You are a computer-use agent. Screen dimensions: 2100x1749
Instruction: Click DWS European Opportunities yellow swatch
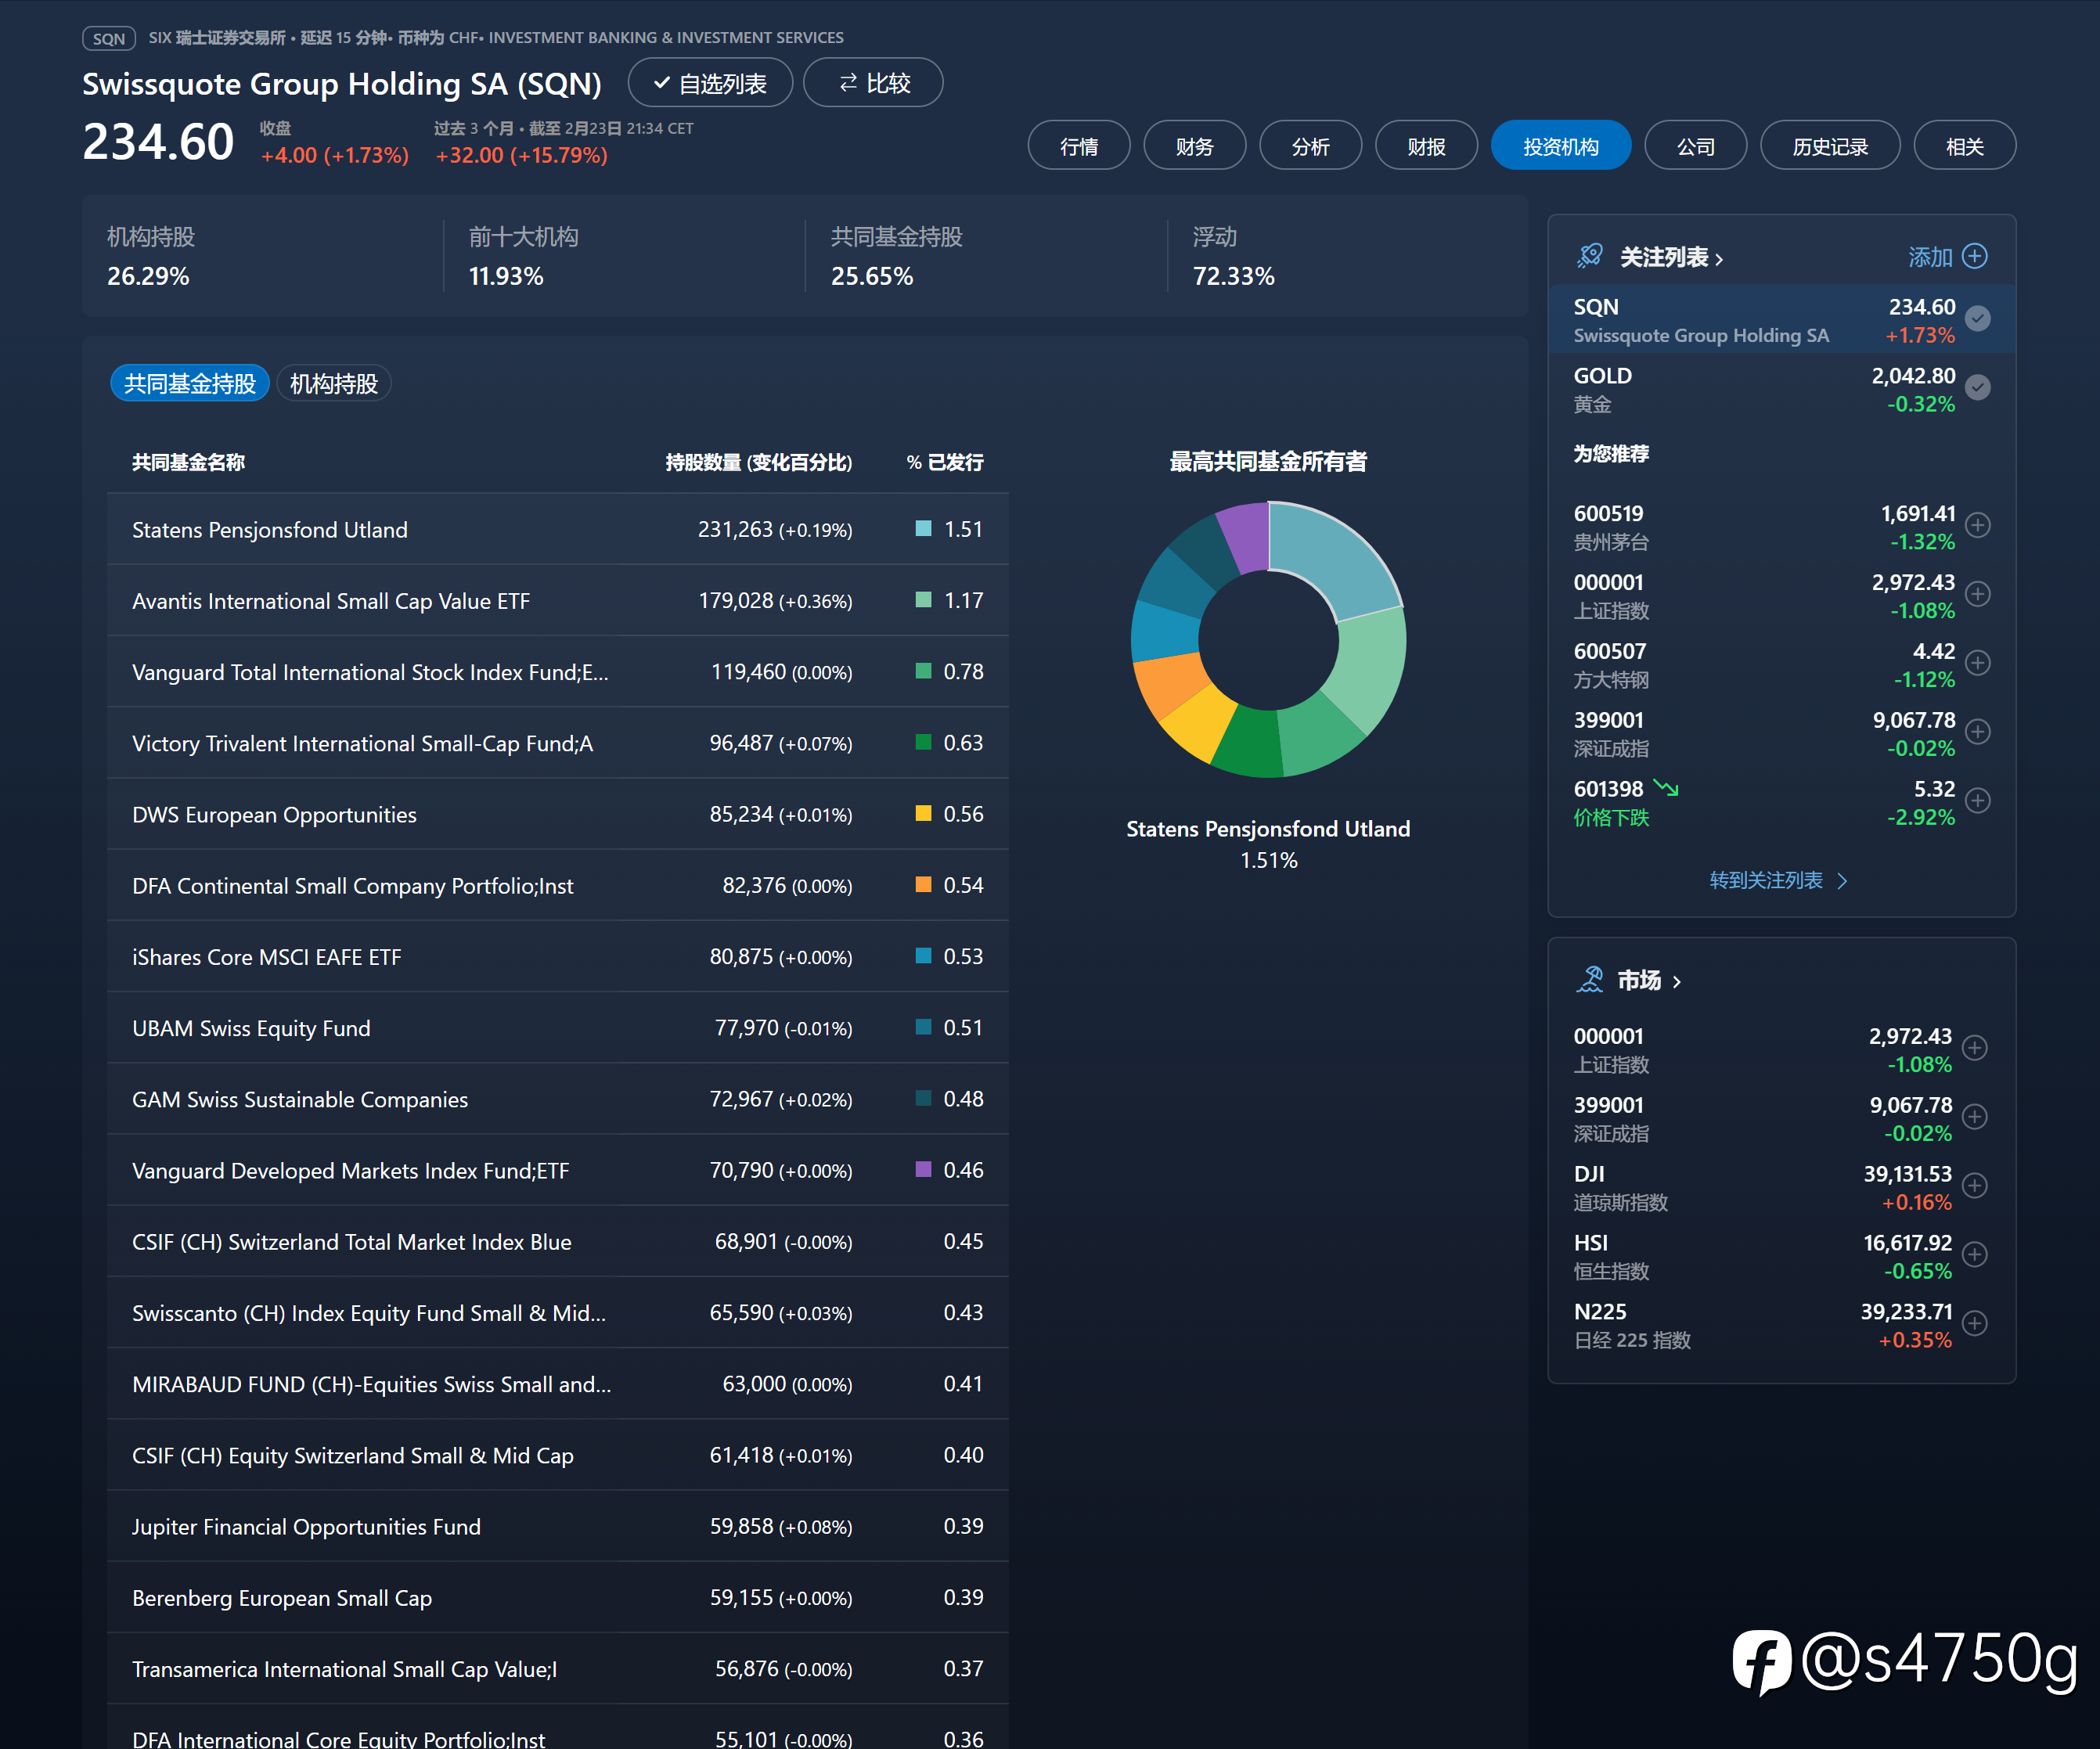(x=924, y=813)
